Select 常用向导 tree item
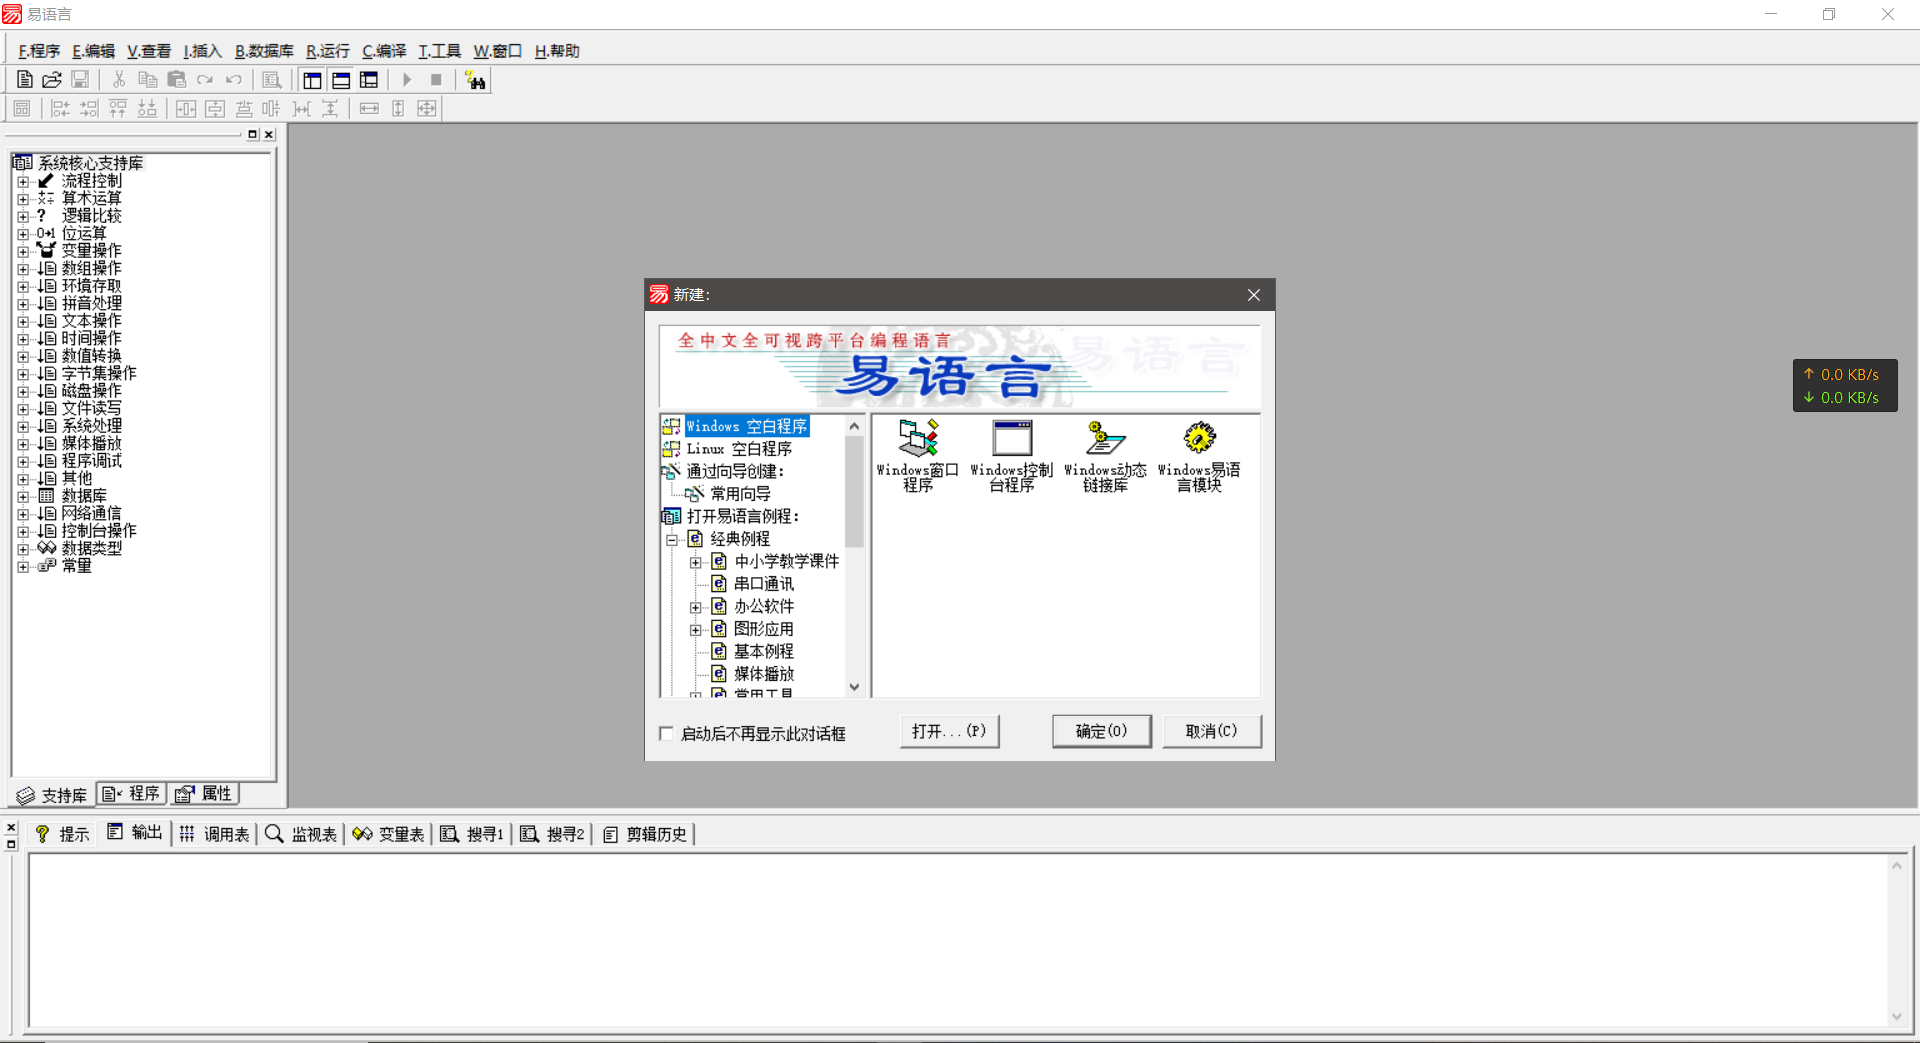The width and height of the screenshot is (1920, 1043). (x=740, y=494)
